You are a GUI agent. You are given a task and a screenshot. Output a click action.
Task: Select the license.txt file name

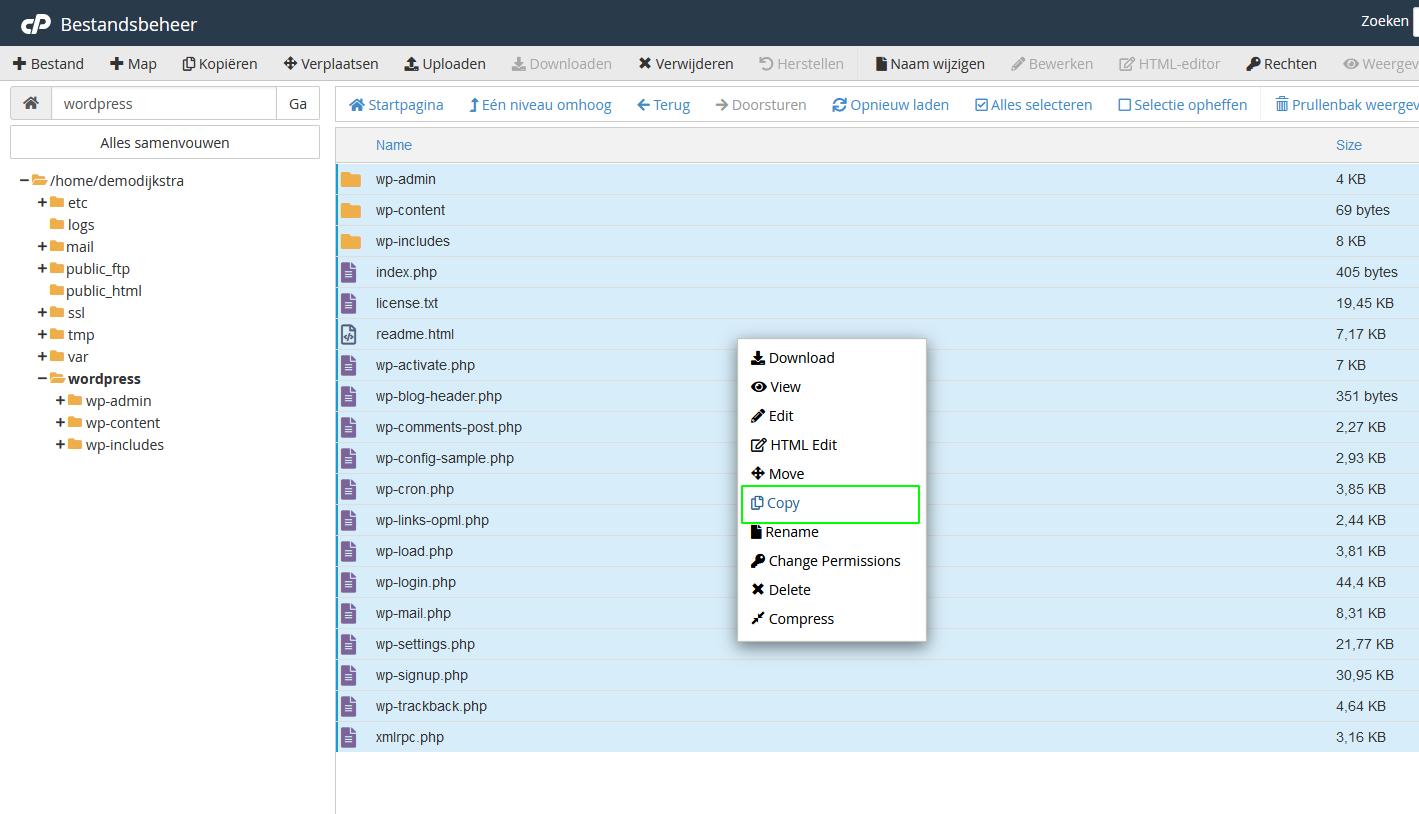pyautogui.click(x=407, y=303)
